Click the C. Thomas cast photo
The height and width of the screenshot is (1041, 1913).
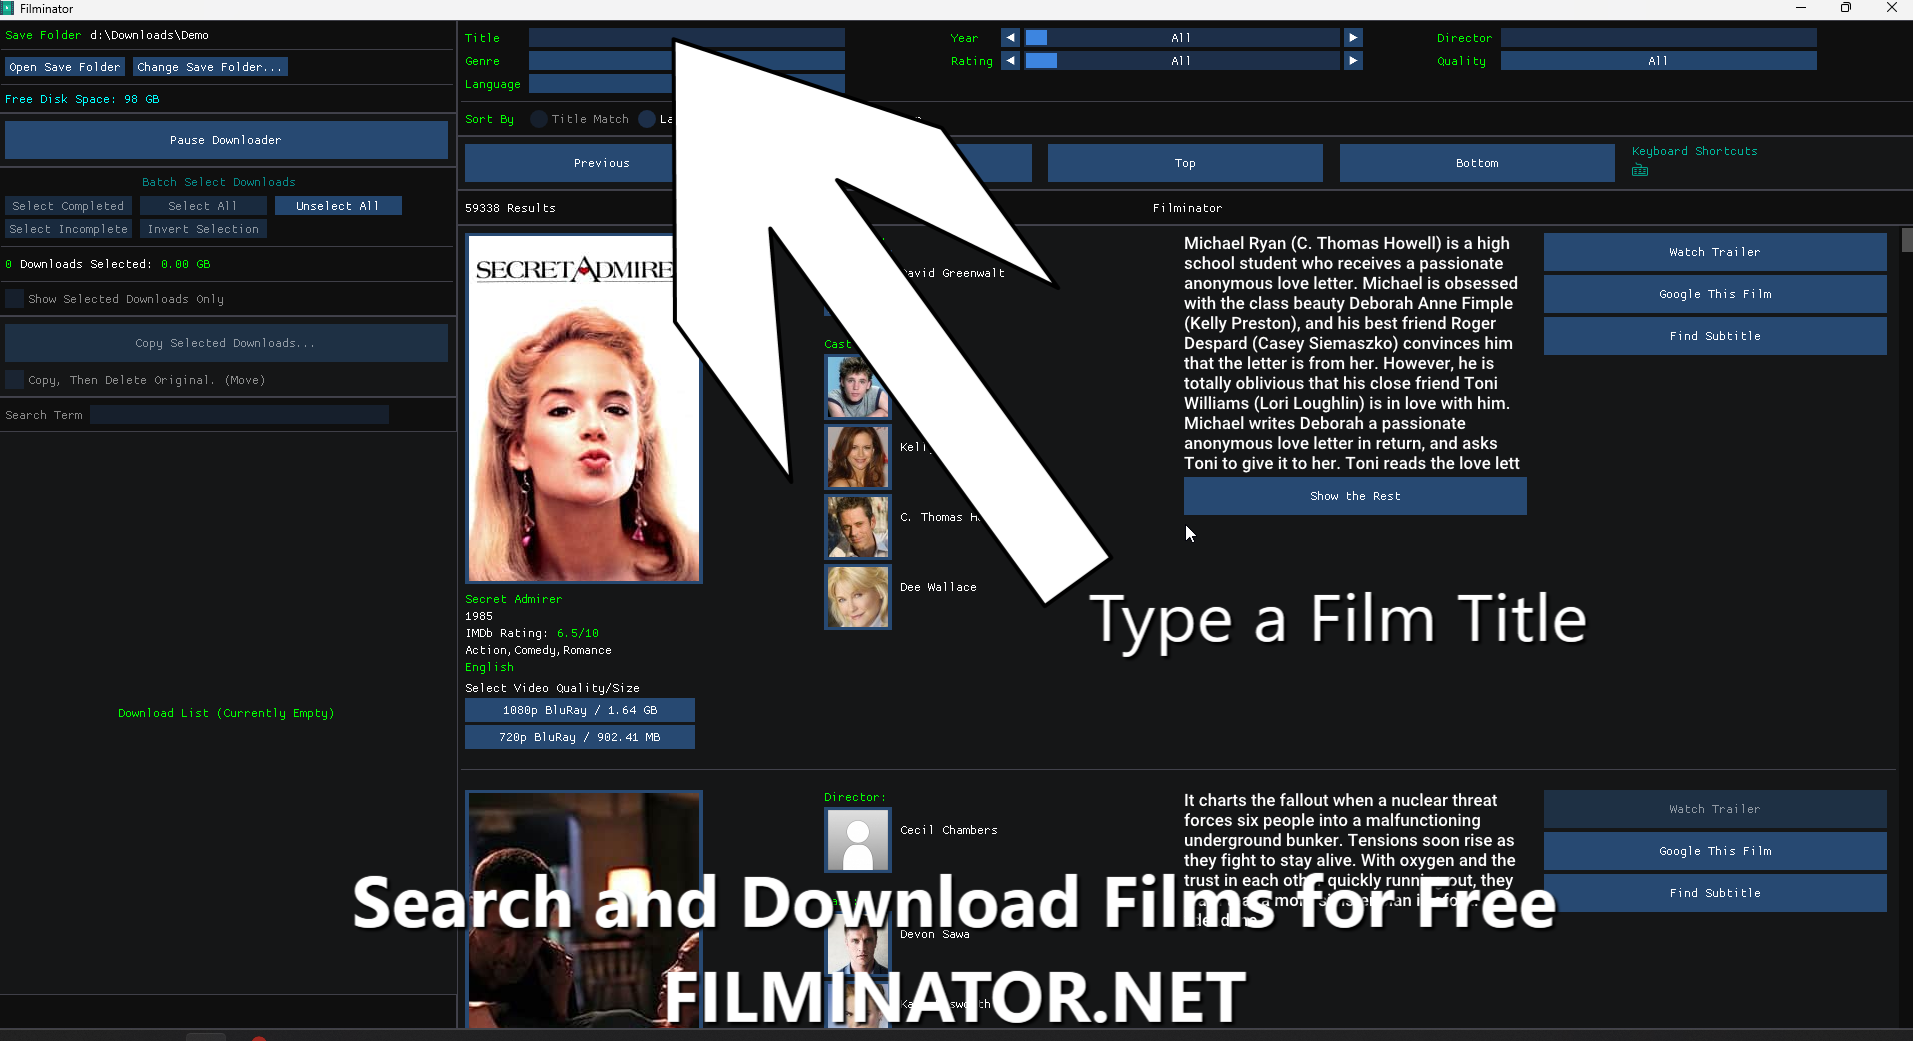(x=857, y=526)
